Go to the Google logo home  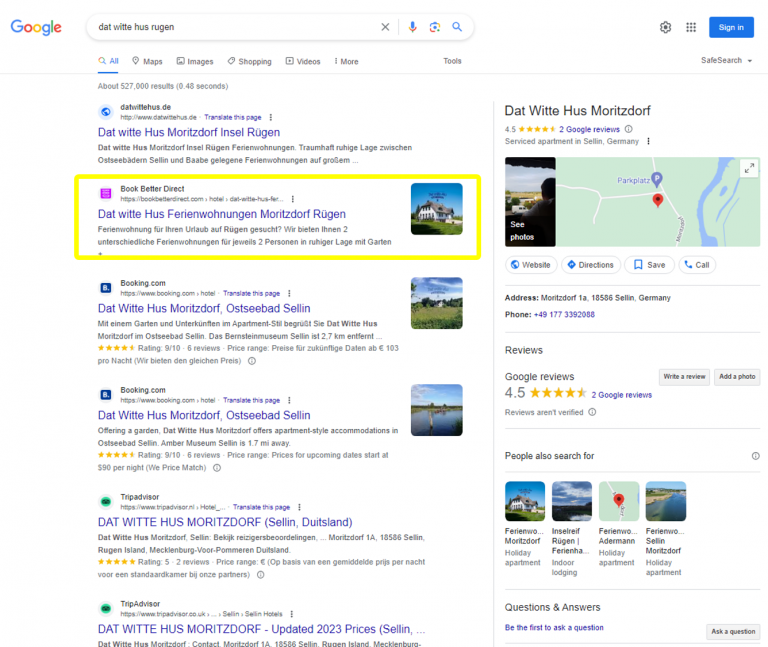coord(36,27)
